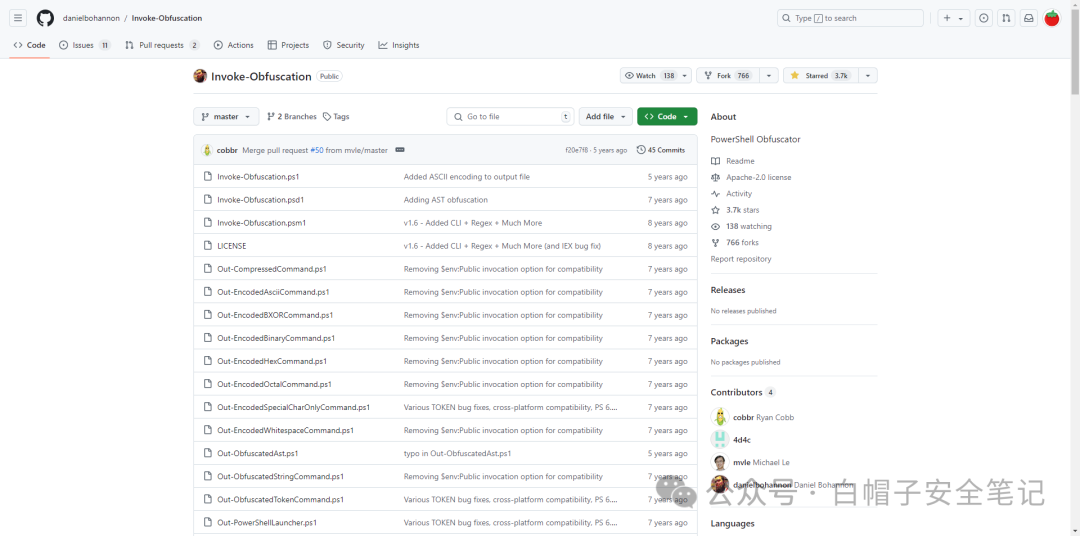Open the Watch notifications dropdown
The width and height of the screenshot is (1080, 536).
(x=656, y=76)
